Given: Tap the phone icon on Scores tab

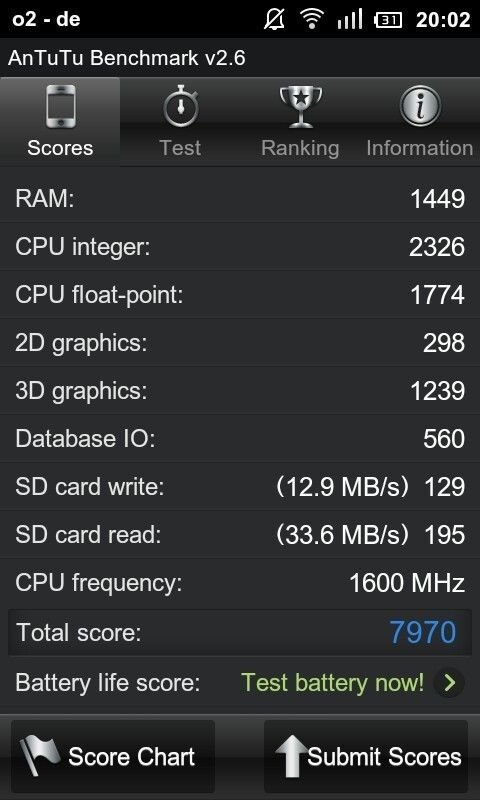Looking at the screenshot, I should [x=61, y=107].
